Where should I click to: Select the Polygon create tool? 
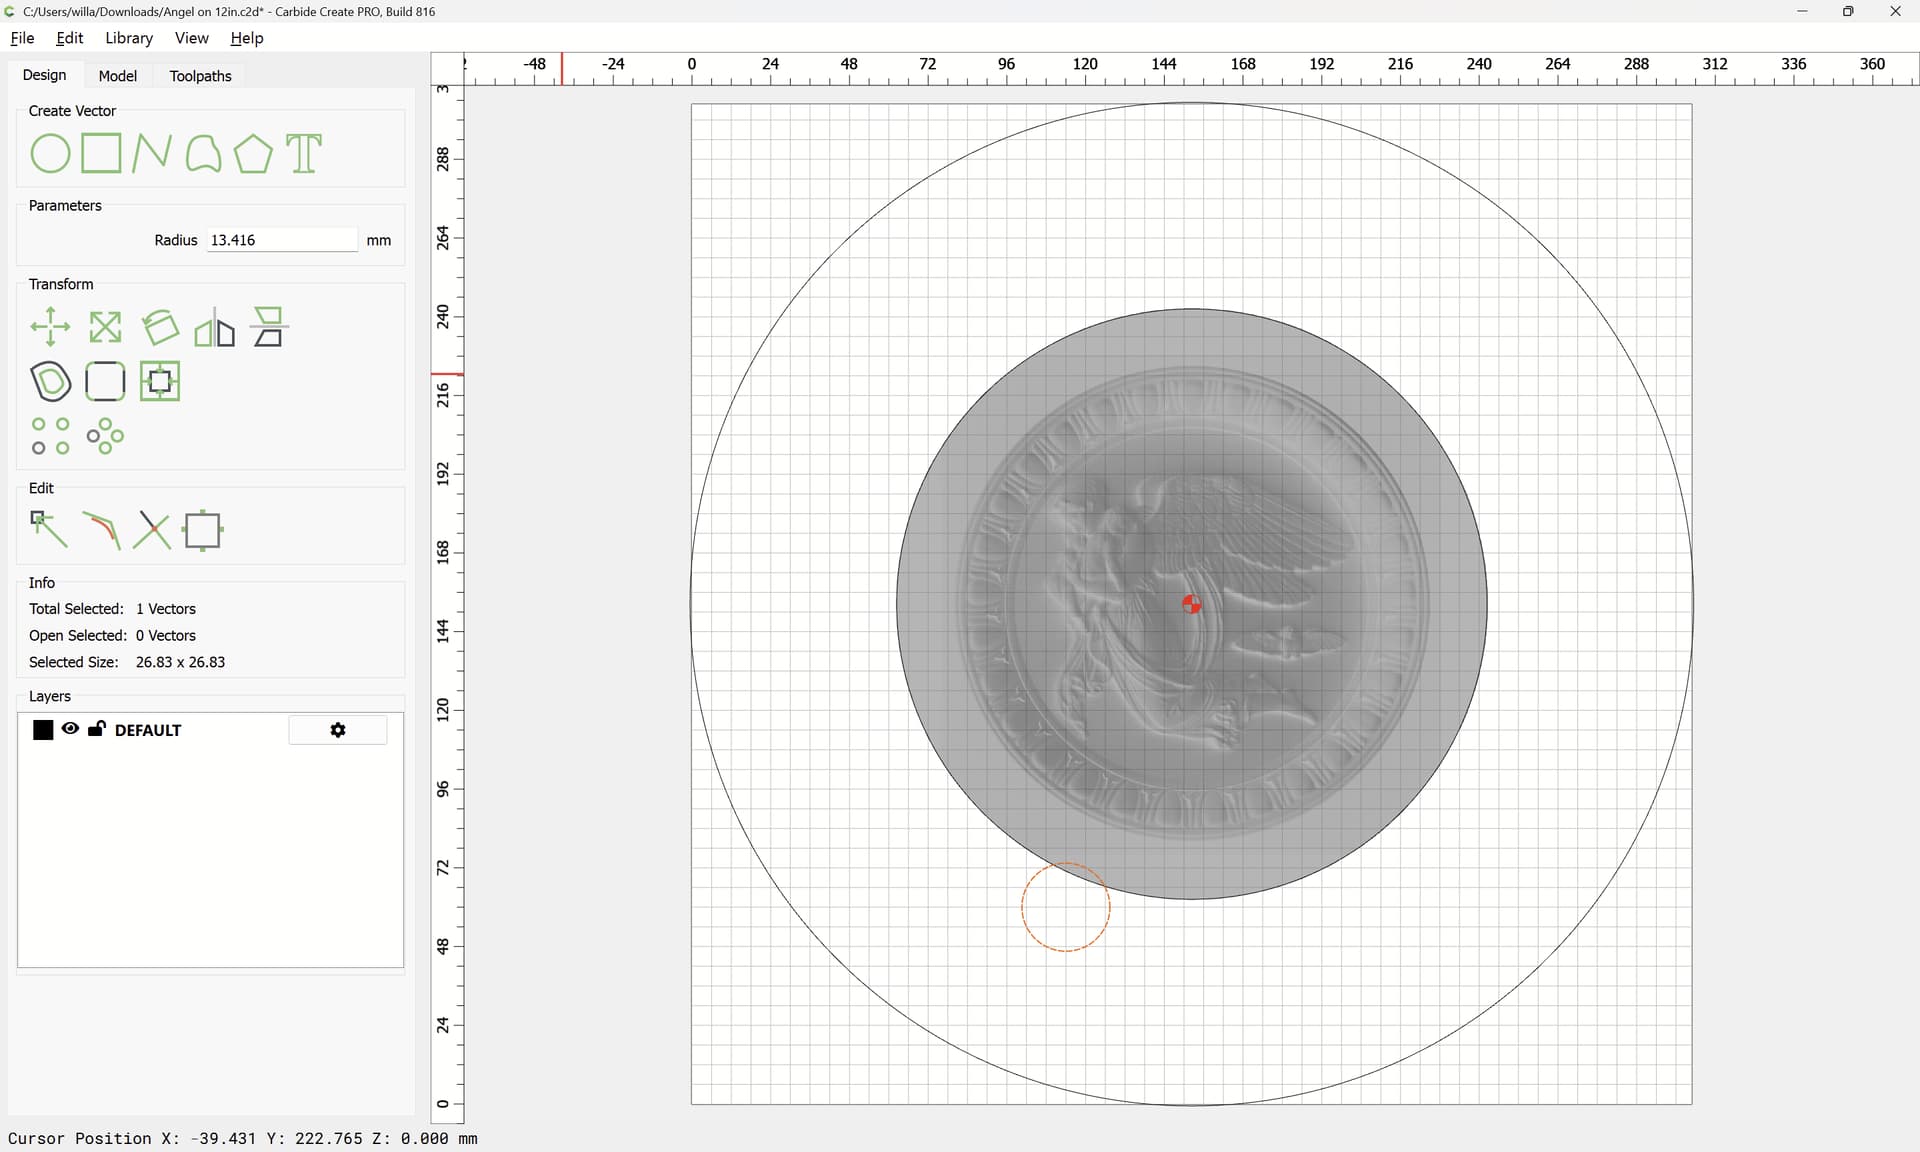(253, 154)
